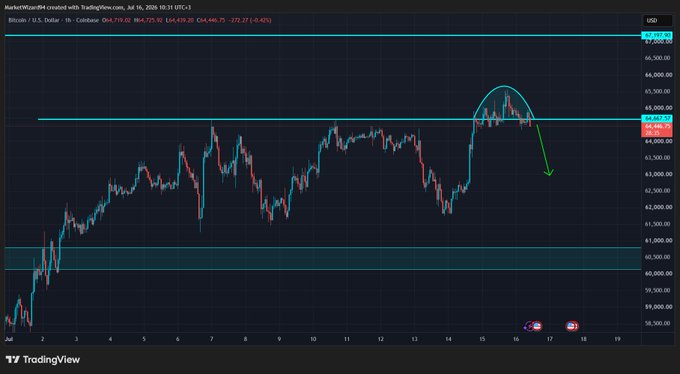
Task: Click the 67,197.90 price label on the axis
Action: tap(657, 35)
